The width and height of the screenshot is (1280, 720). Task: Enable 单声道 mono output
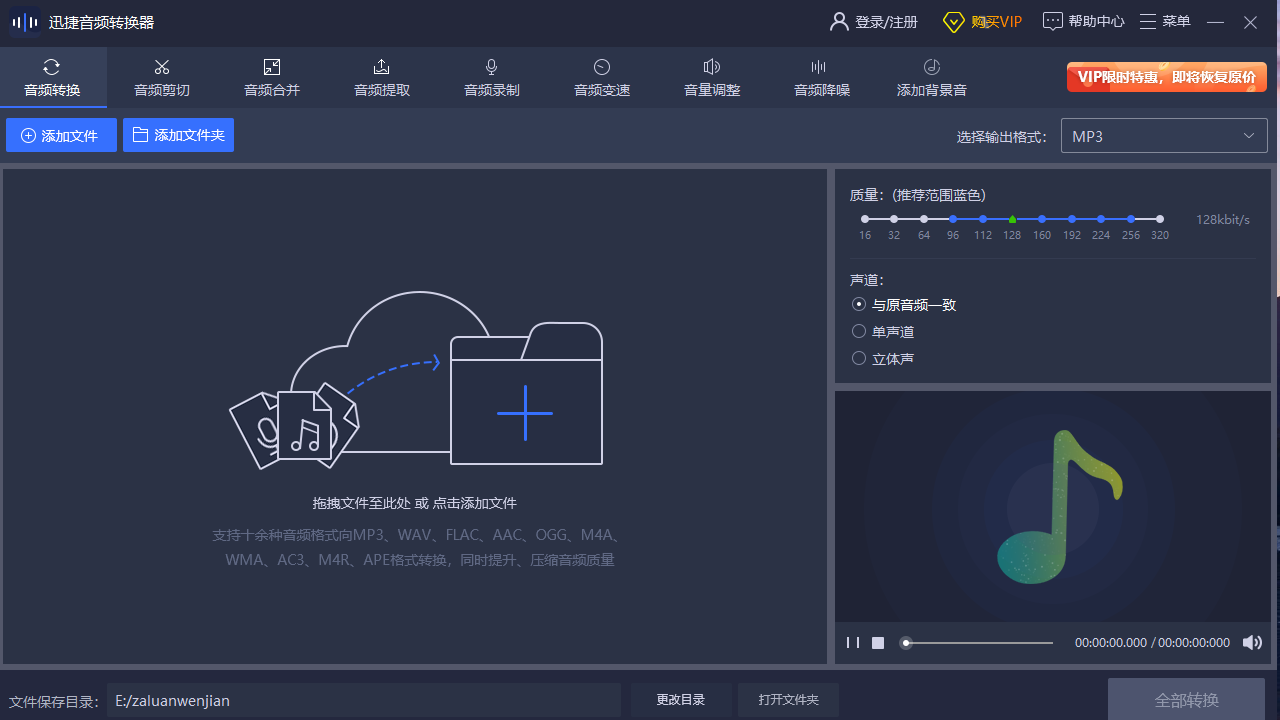click(x=858, y=331)
